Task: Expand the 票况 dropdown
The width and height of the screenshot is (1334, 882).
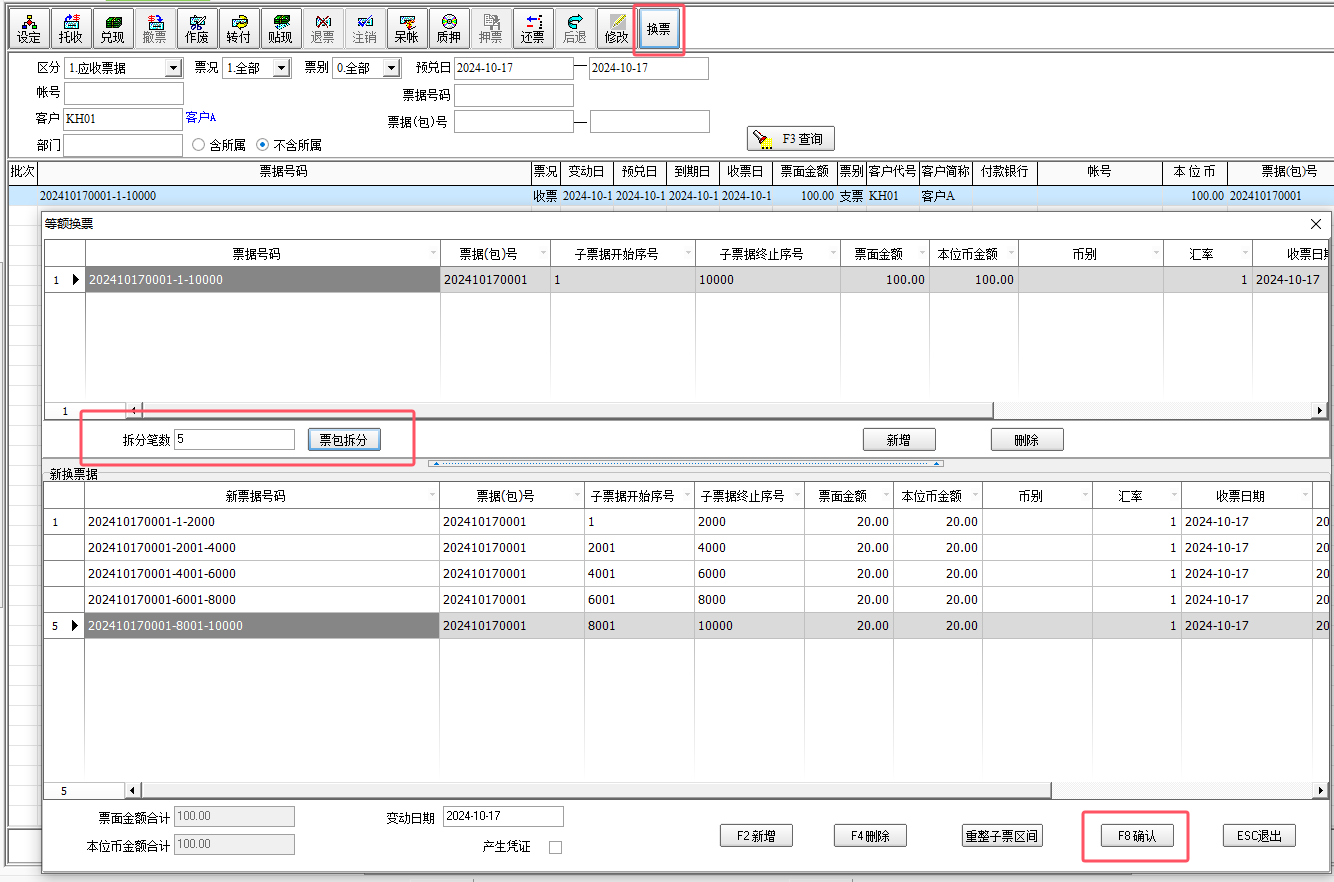Action: (x=281, y=68)
